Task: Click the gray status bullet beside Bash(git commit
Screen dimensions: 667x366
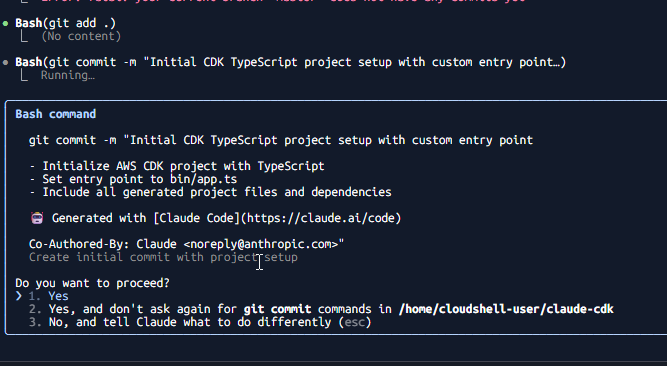Action: pyautogui.click(x=6, y=63)
